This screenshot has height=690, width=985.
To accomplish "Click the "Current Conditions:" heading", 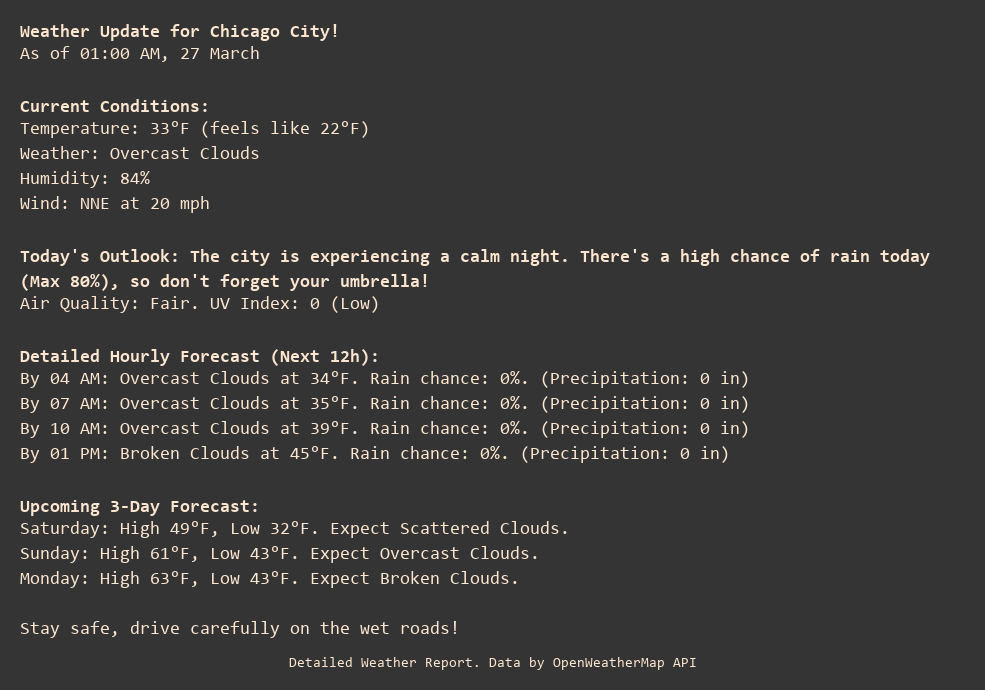I will (x=114, y=106).
